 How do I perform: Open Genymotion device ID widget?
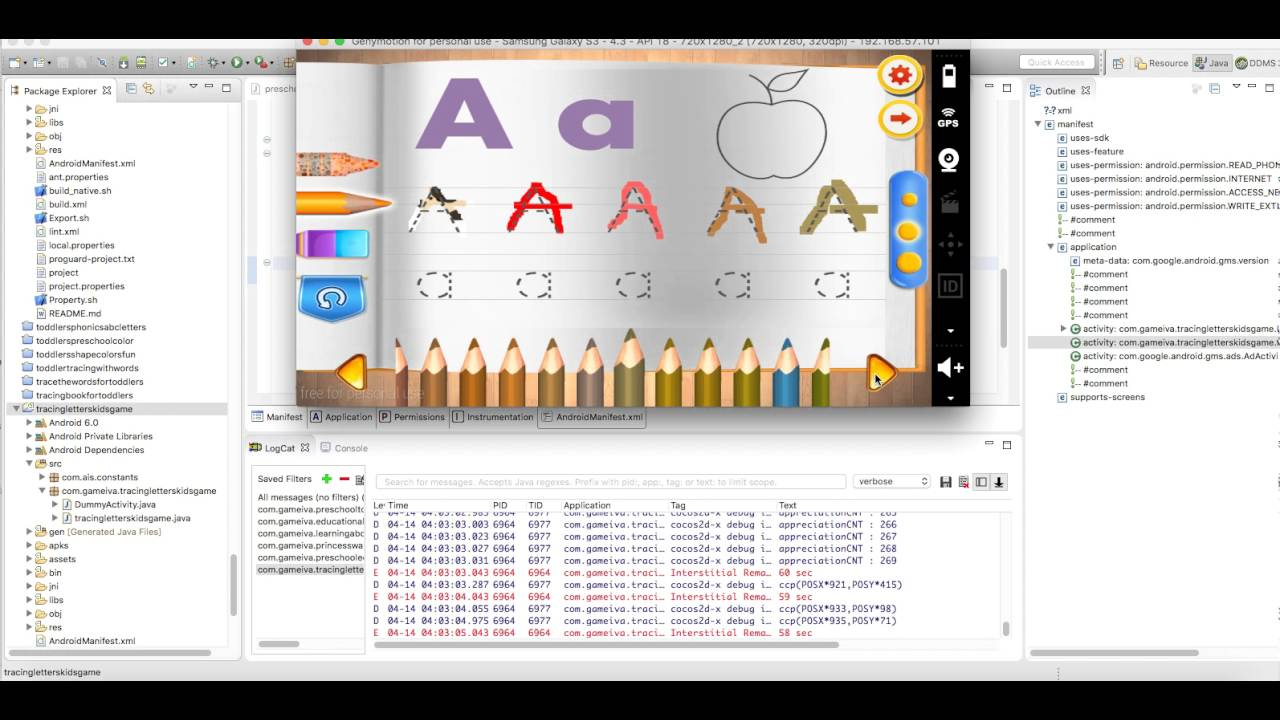pos(949,286)
